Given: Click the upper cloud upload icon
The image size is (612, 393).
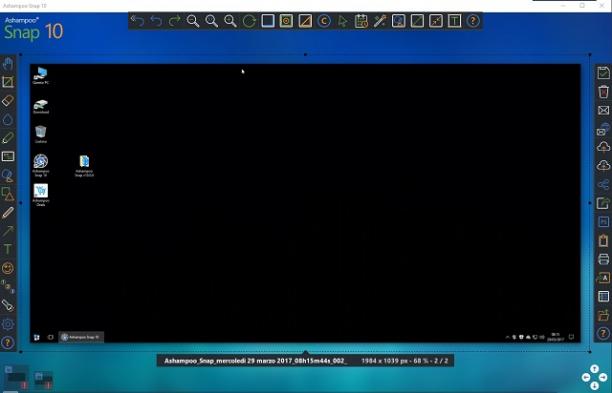Looking at the screenshot, I should tap(603, 147).
